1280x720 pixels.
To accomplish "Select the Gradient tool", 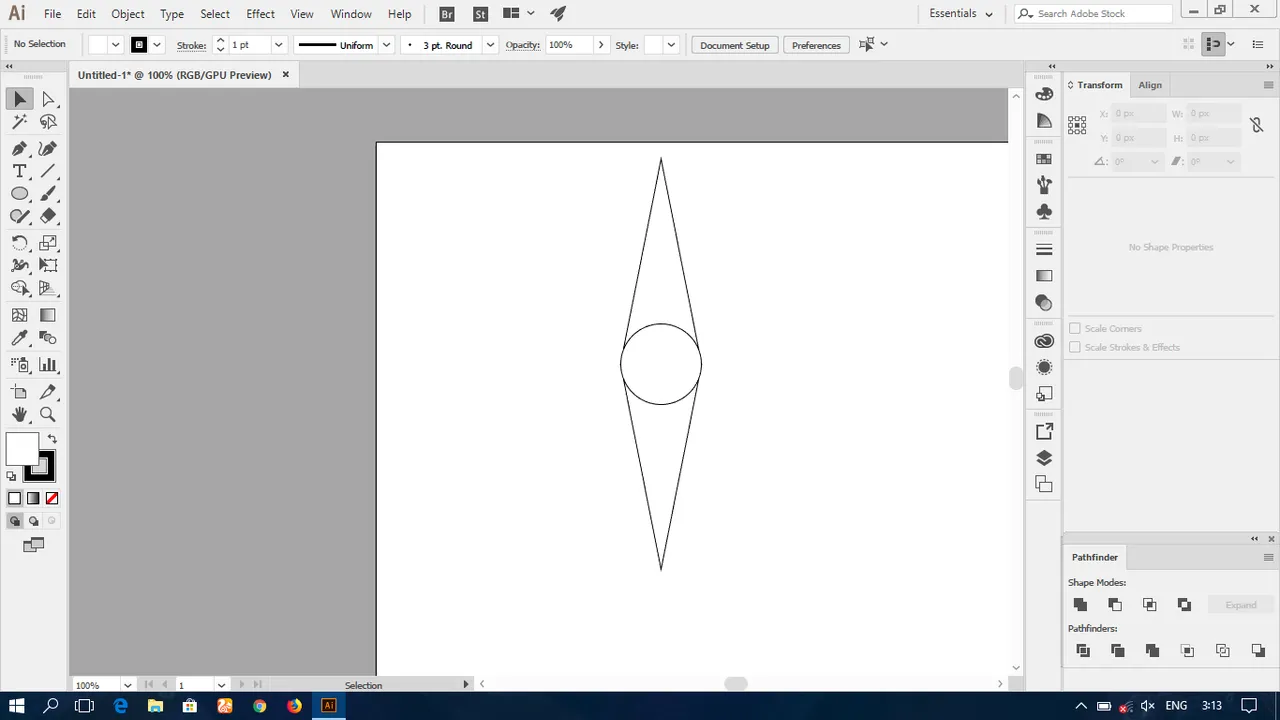I will 48,315.
